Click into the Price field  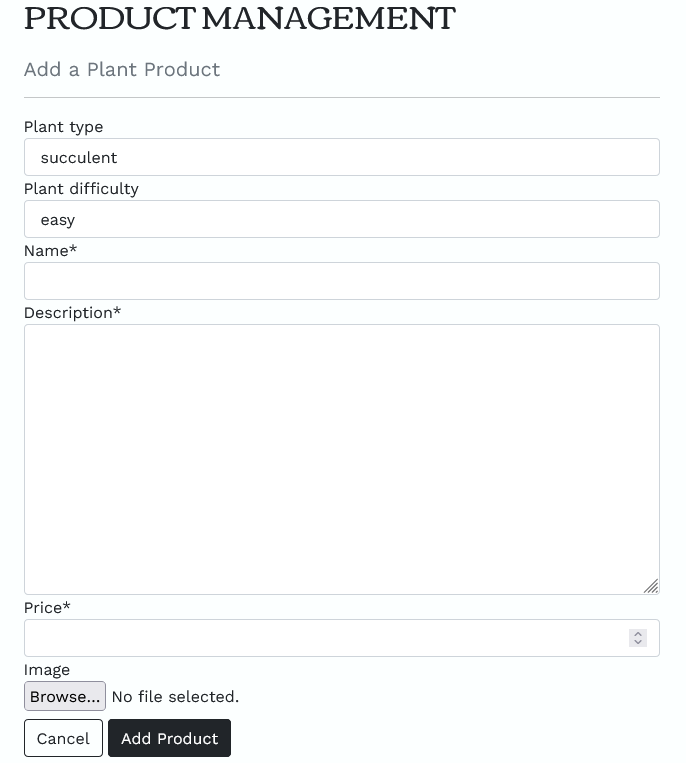tap(320, 638)
